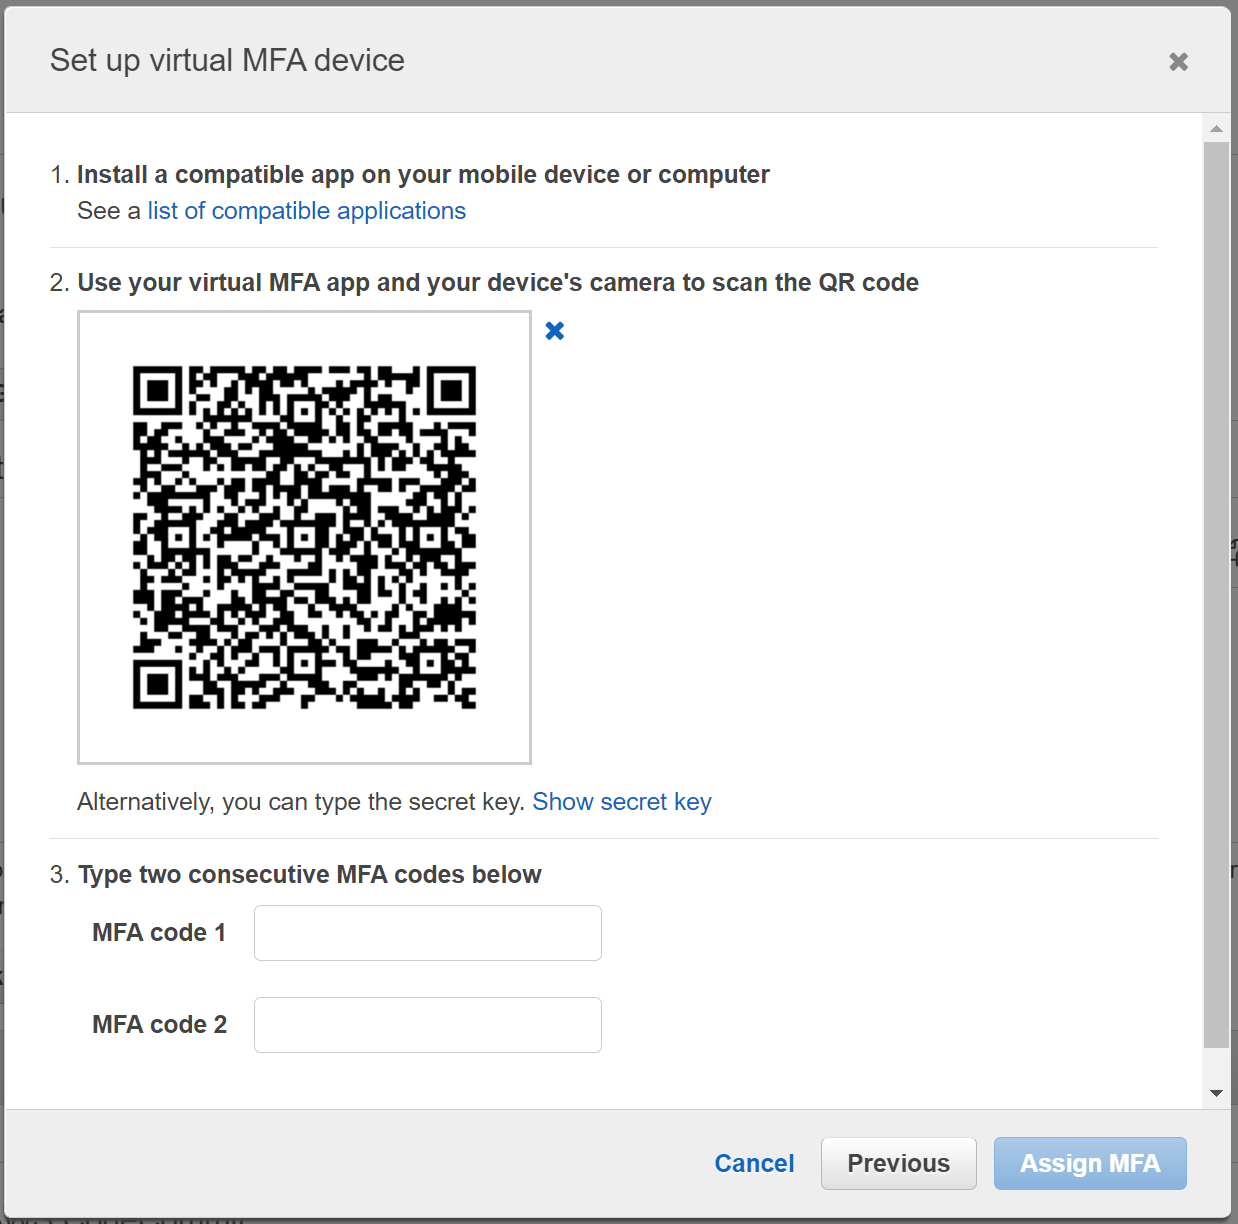Go back with the Previous button

click(x=898, y=1163)
